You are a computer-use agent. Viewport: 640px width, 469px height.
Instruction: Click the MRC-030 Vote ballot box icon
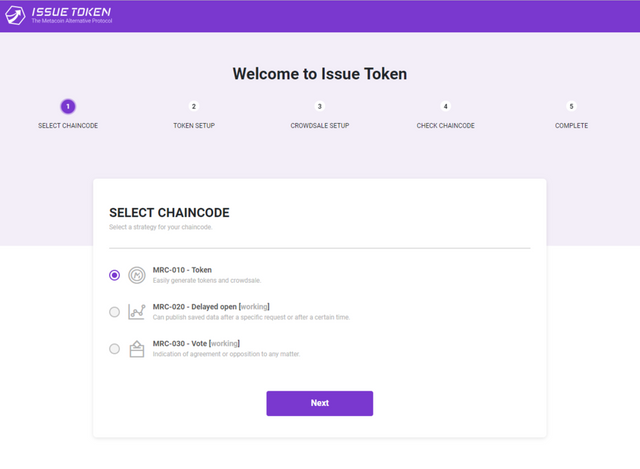(137, 349)
